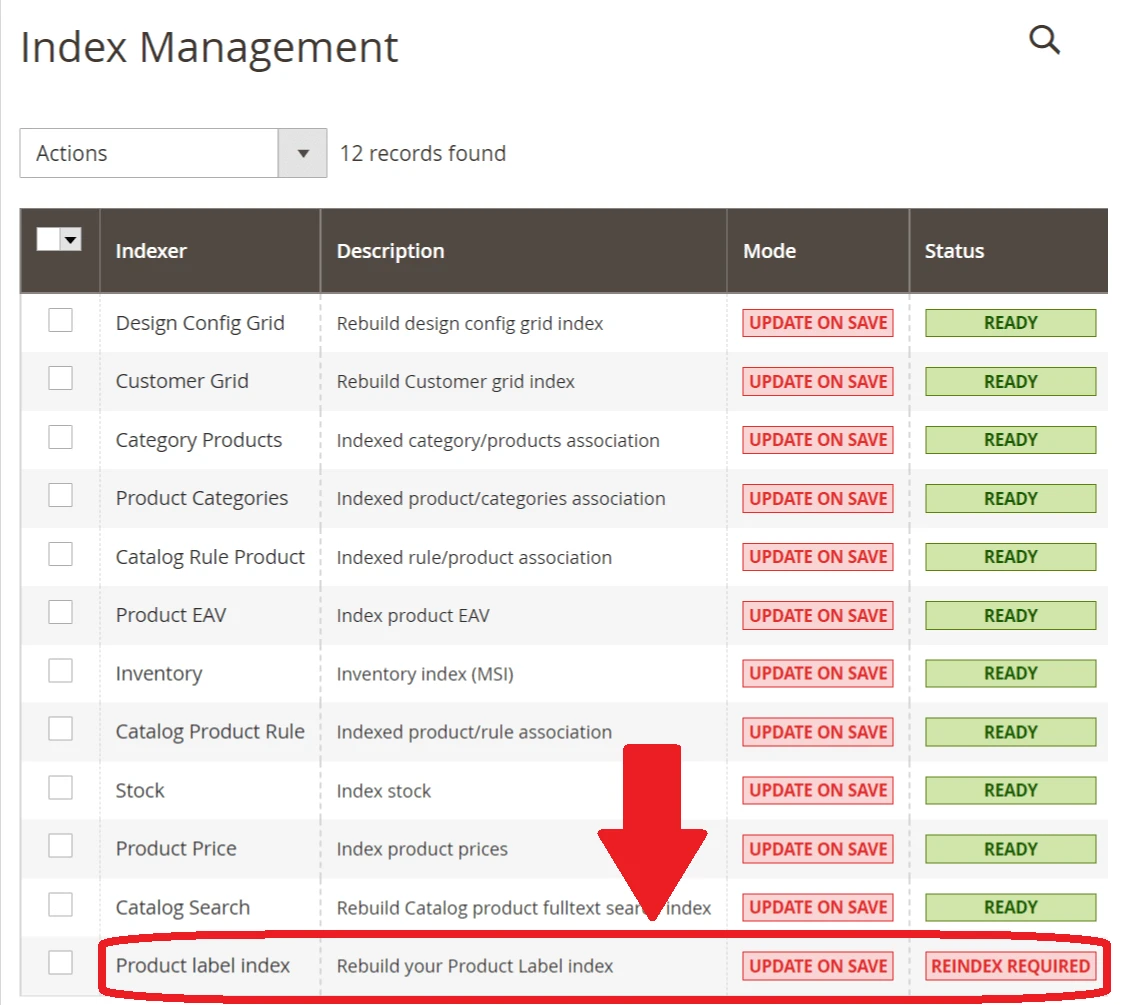Click Update on Save badge for Product EAV
Screen dimensions: 1129x1005
click(817, 615)
